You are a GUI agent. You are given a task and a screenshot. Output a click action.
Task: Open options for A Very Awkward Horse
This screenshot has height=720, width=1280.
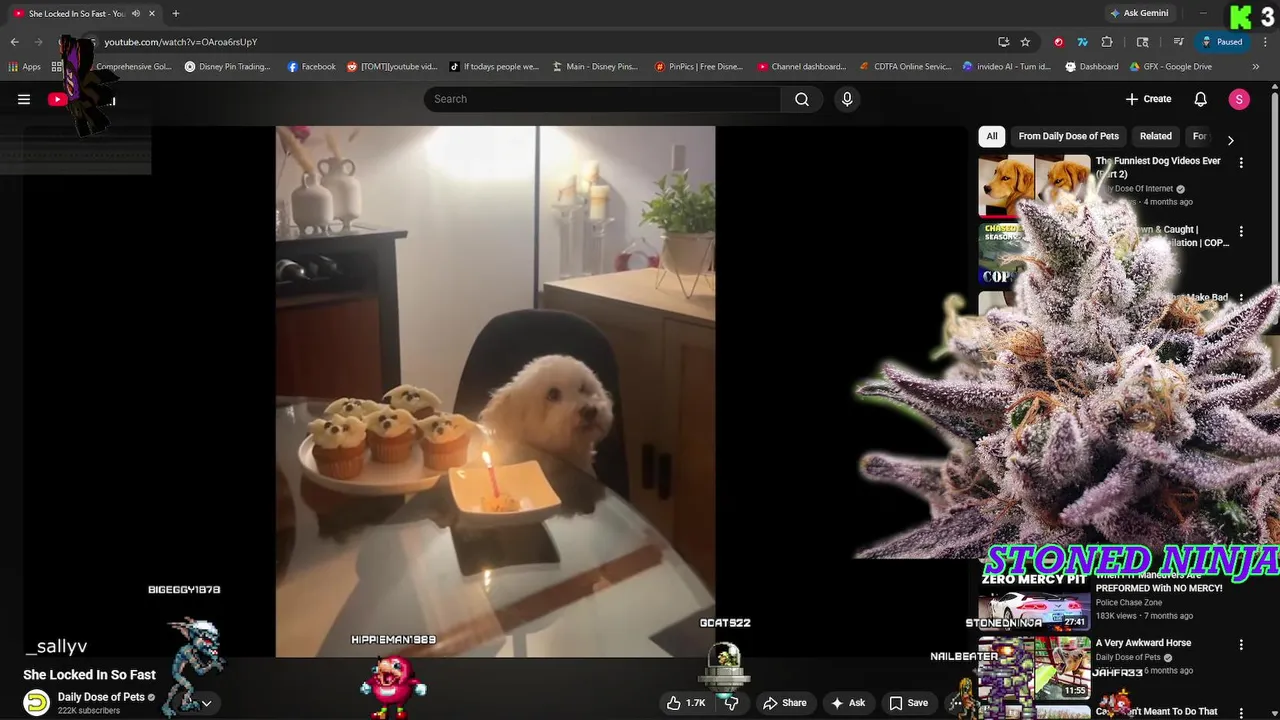(1241, 645)
